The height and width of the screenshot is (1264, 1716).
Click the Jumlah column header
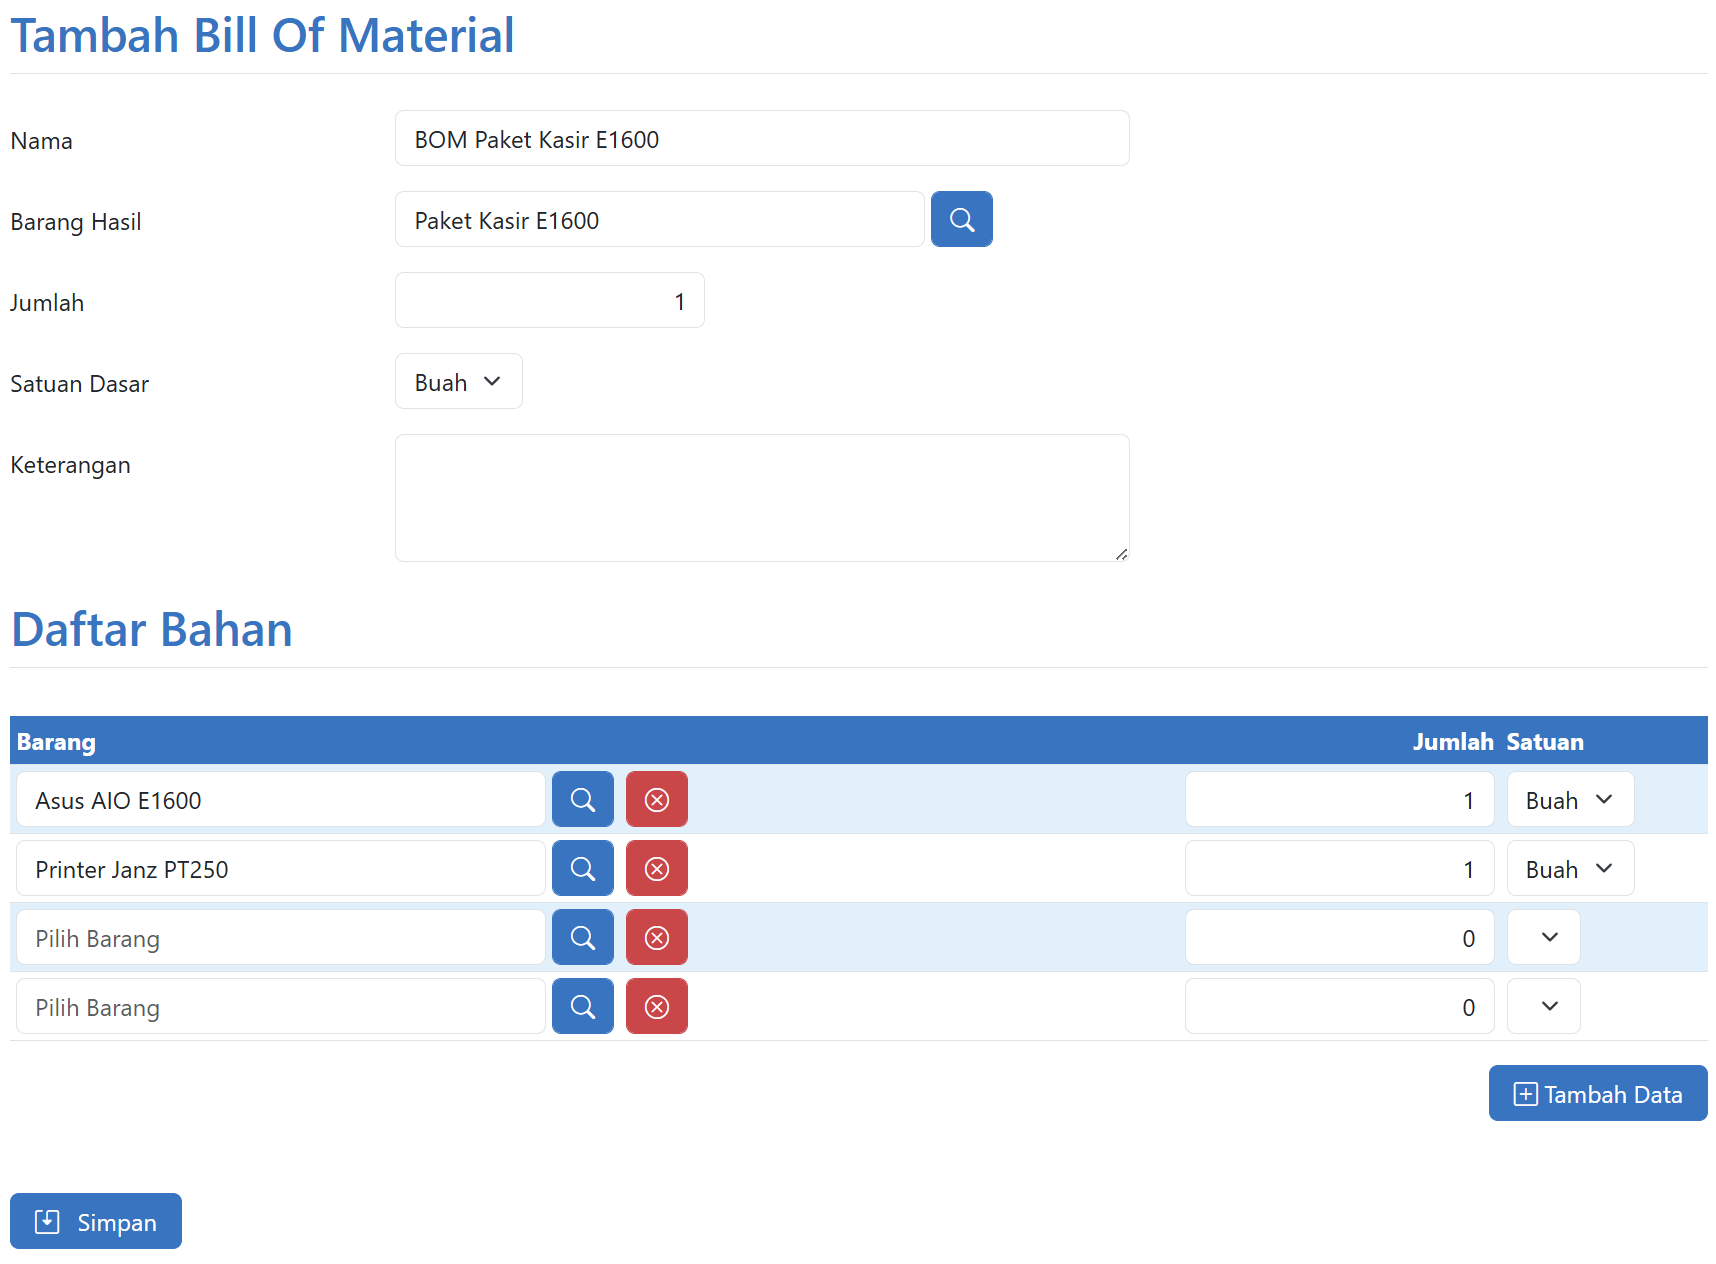[1453, 742]
